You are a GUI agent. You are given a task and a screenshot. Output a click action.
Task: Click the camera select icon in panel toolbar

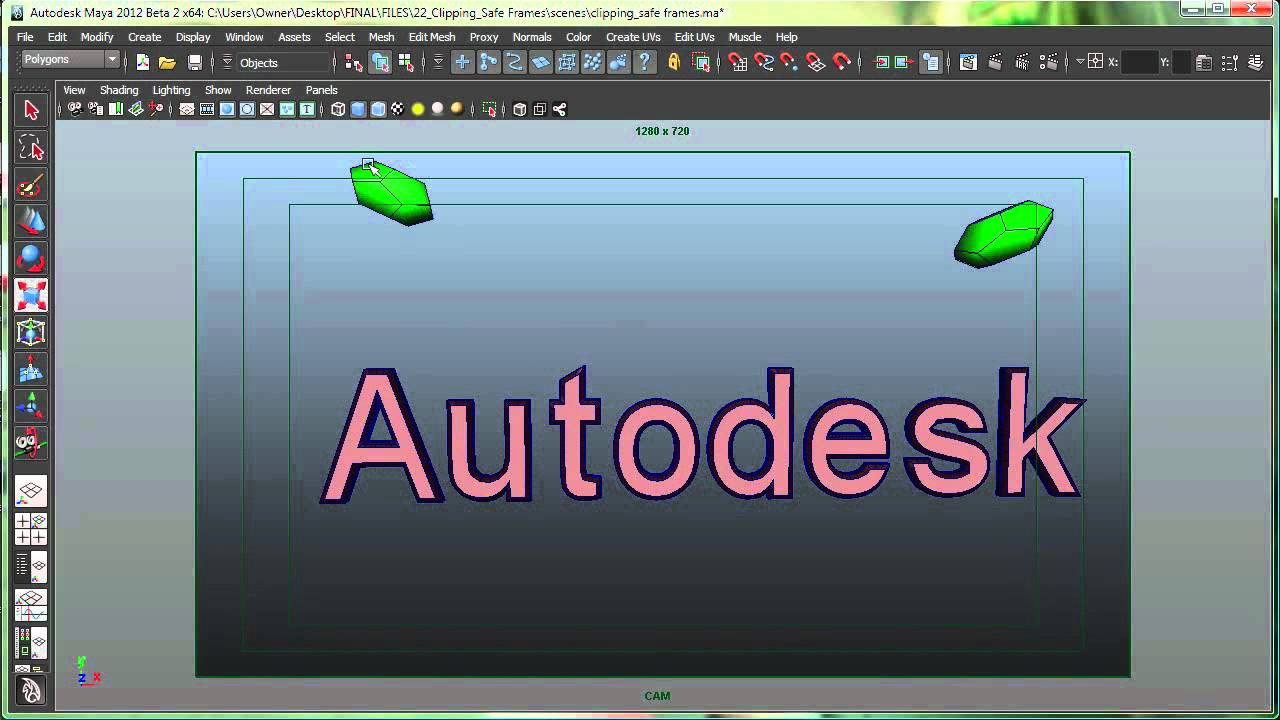coord(74,109)
